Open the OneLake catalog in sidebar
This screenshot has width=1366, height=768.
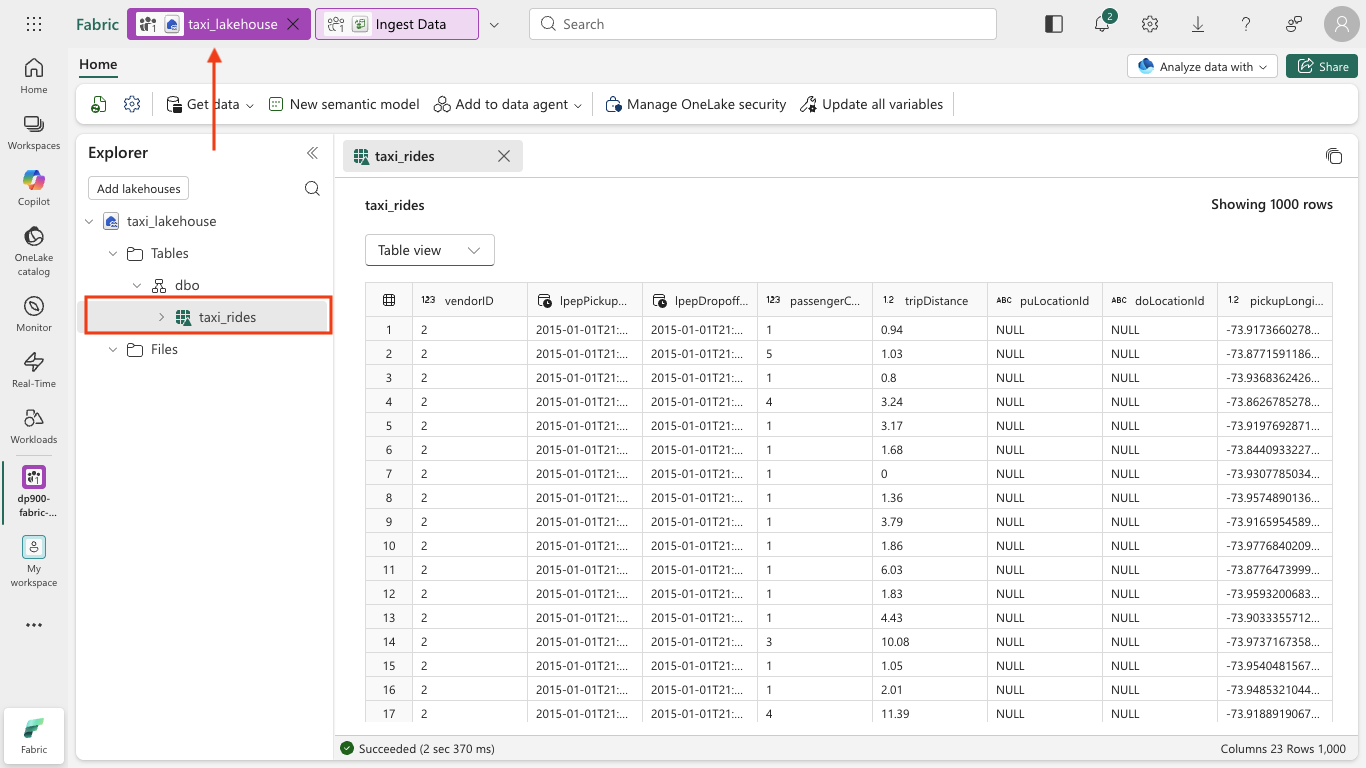pyautogui.click(x=33, y=250)
